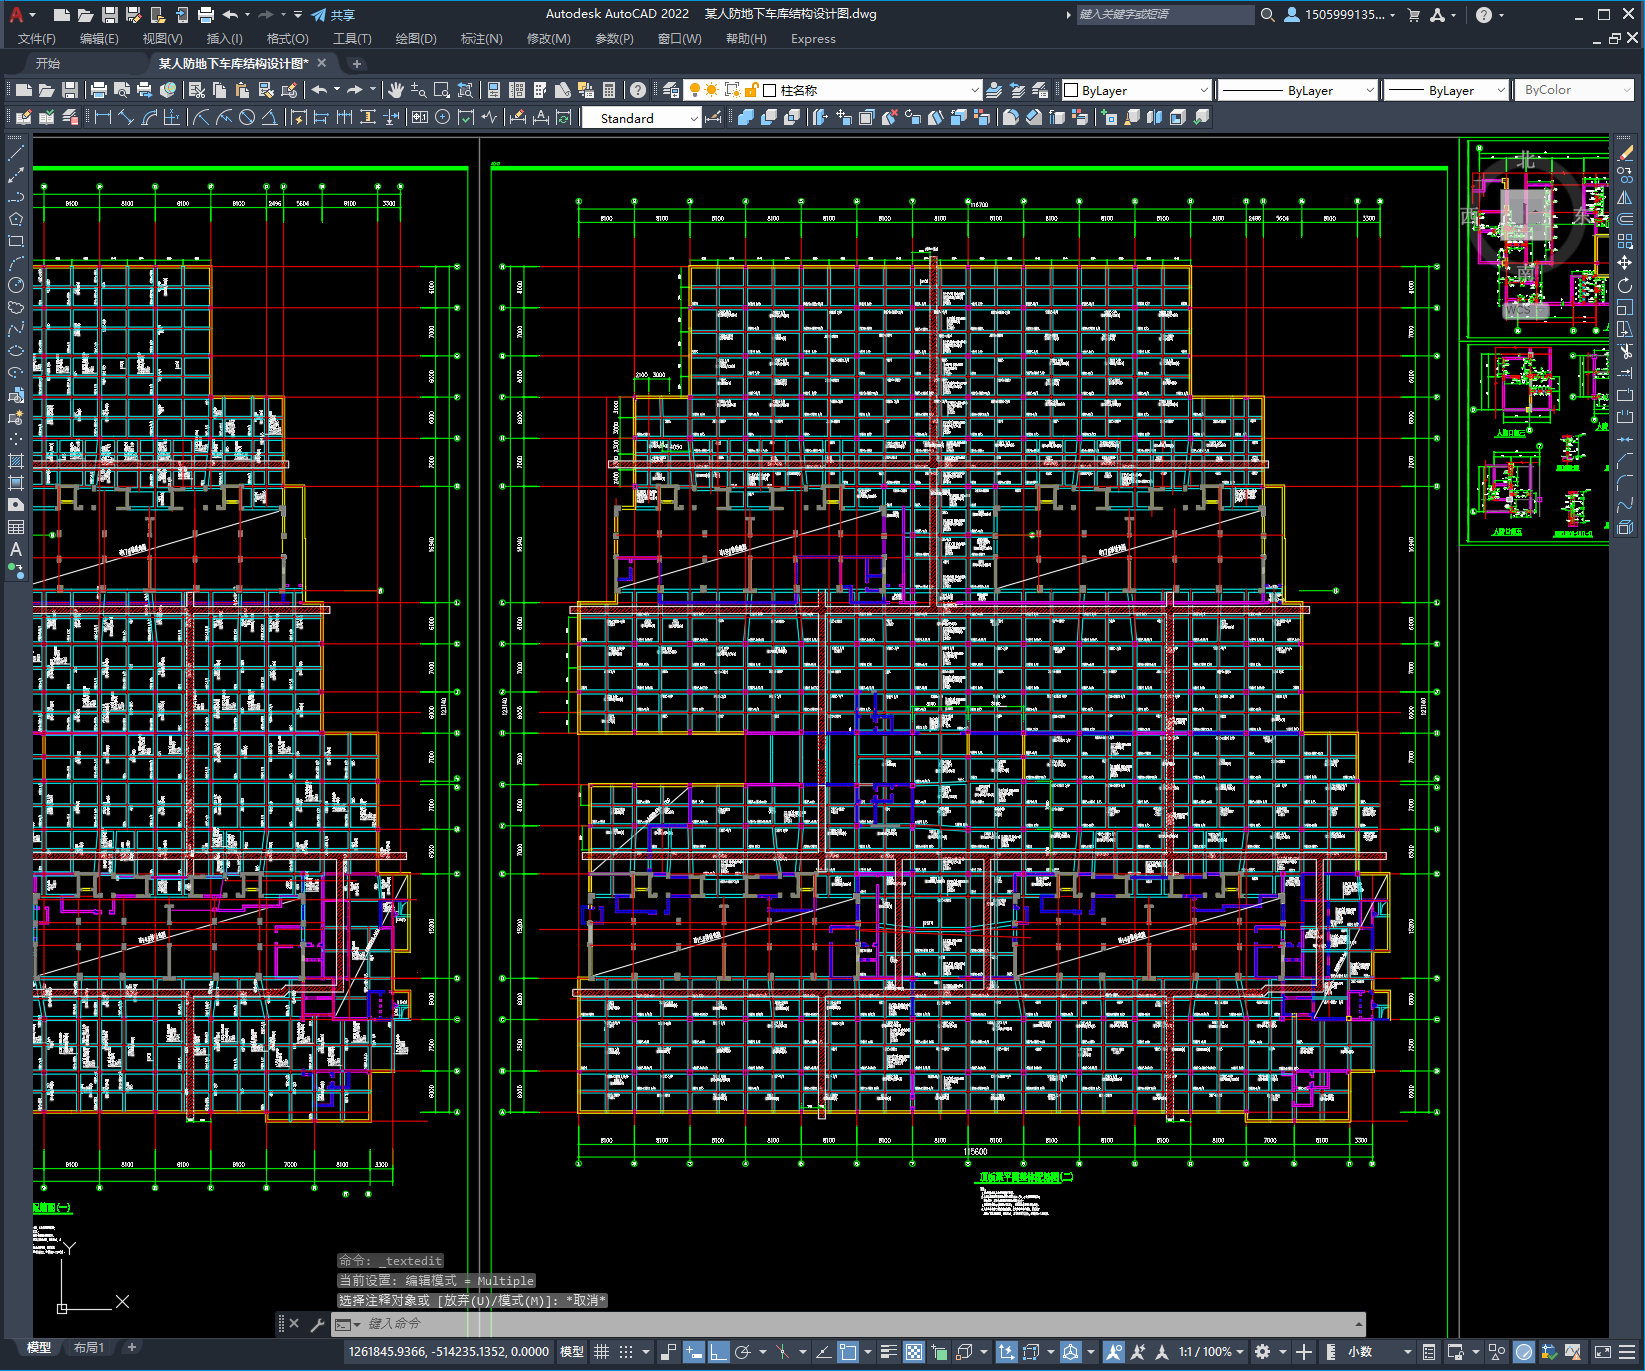The height and width of the screenshot is (1371, 1645).
Task: Click the Rotate tool in modify toolbar
Action: click(1625, 285)
